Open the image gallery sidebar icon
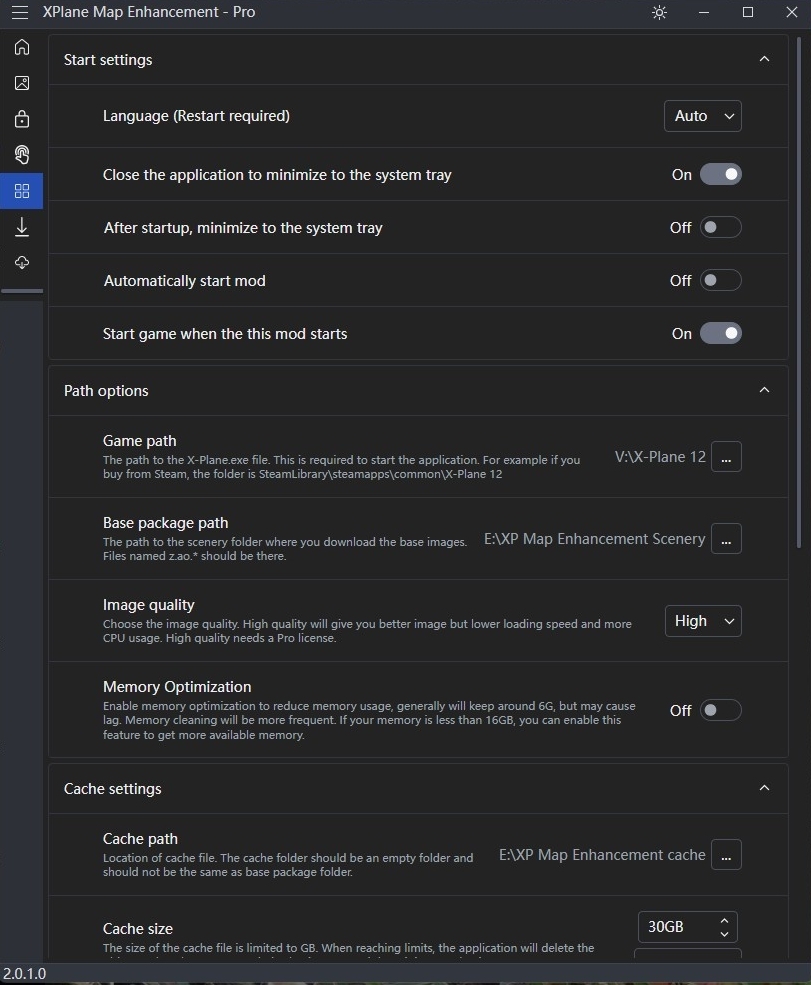This screenshot has height=985, width=811. [x=22, y=83]
